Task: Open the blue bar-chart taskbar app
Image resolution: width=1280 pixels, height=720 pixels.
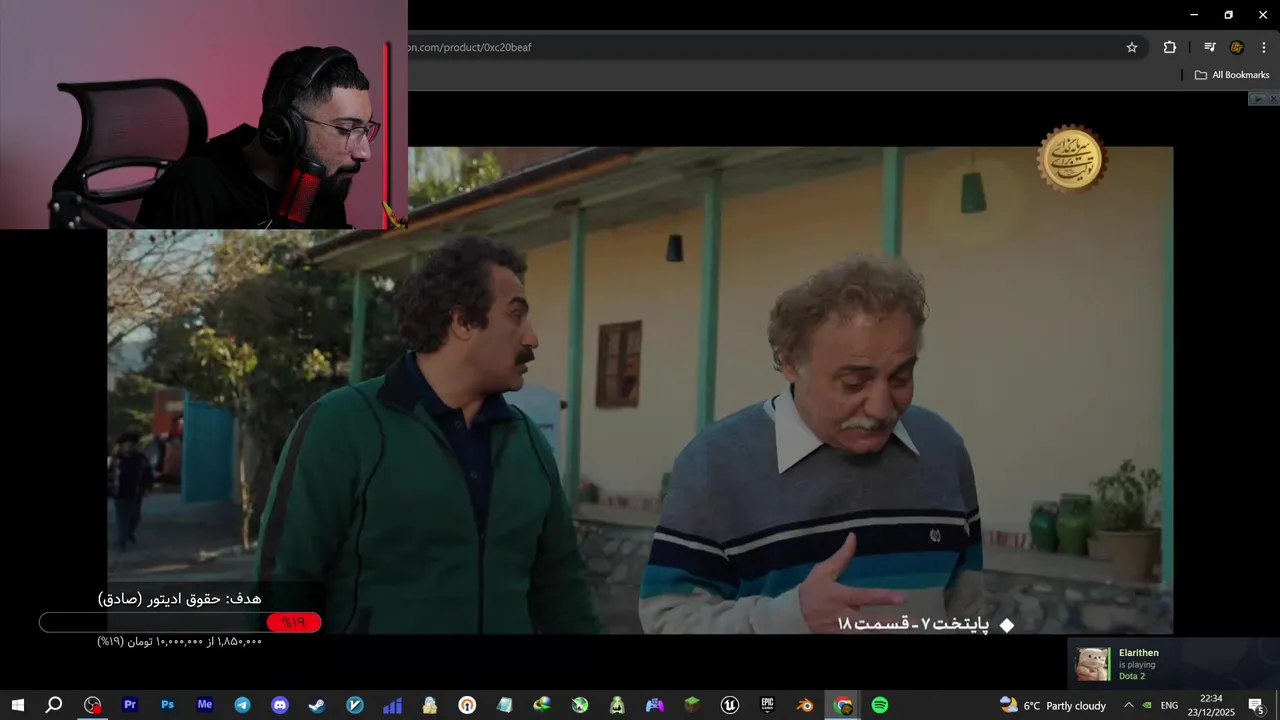Action: 392,705
